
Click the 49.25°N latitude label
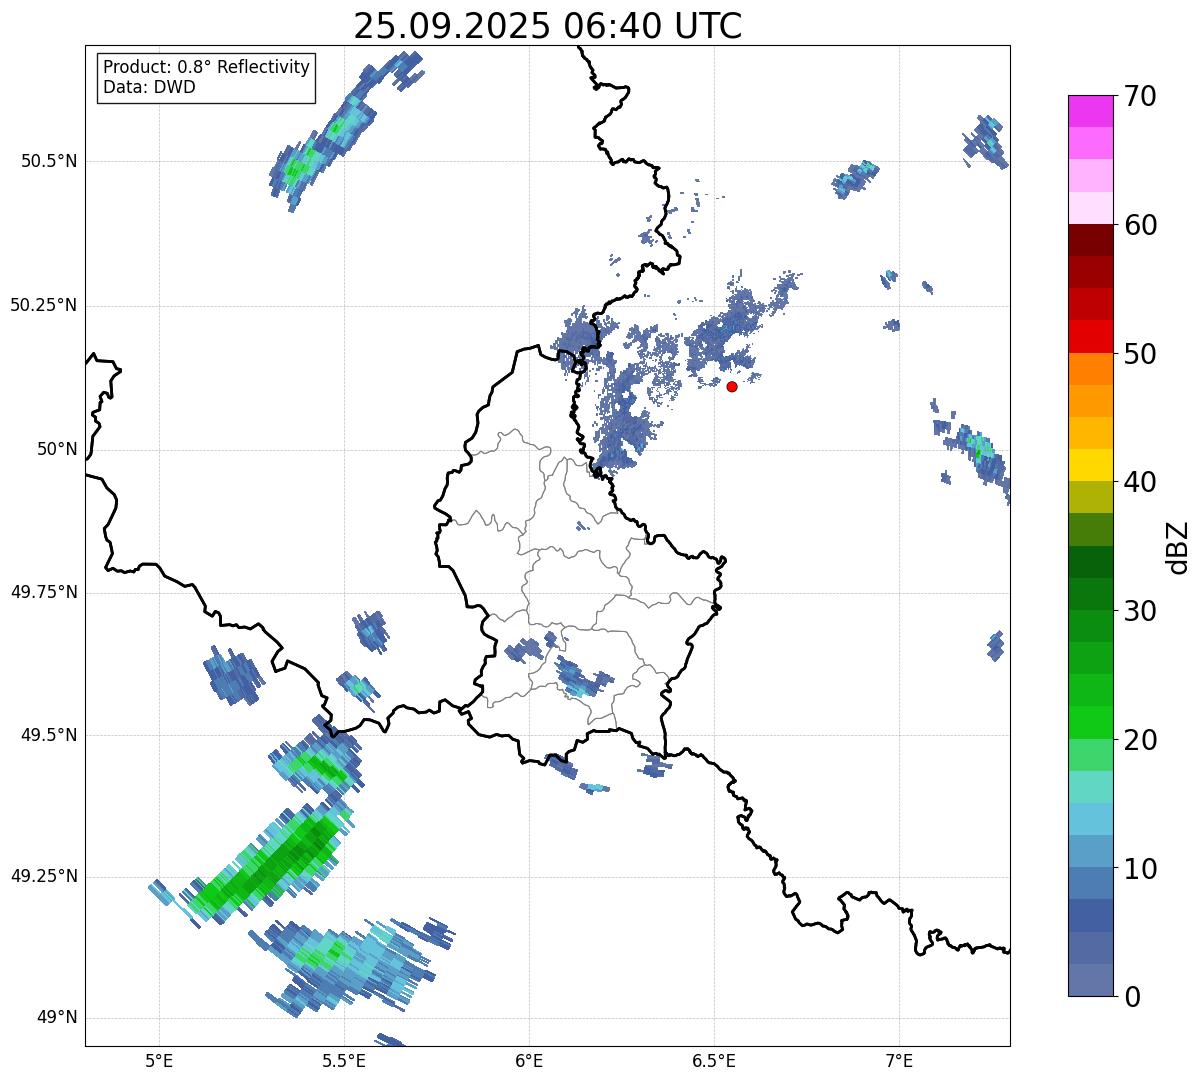(43, 876)
